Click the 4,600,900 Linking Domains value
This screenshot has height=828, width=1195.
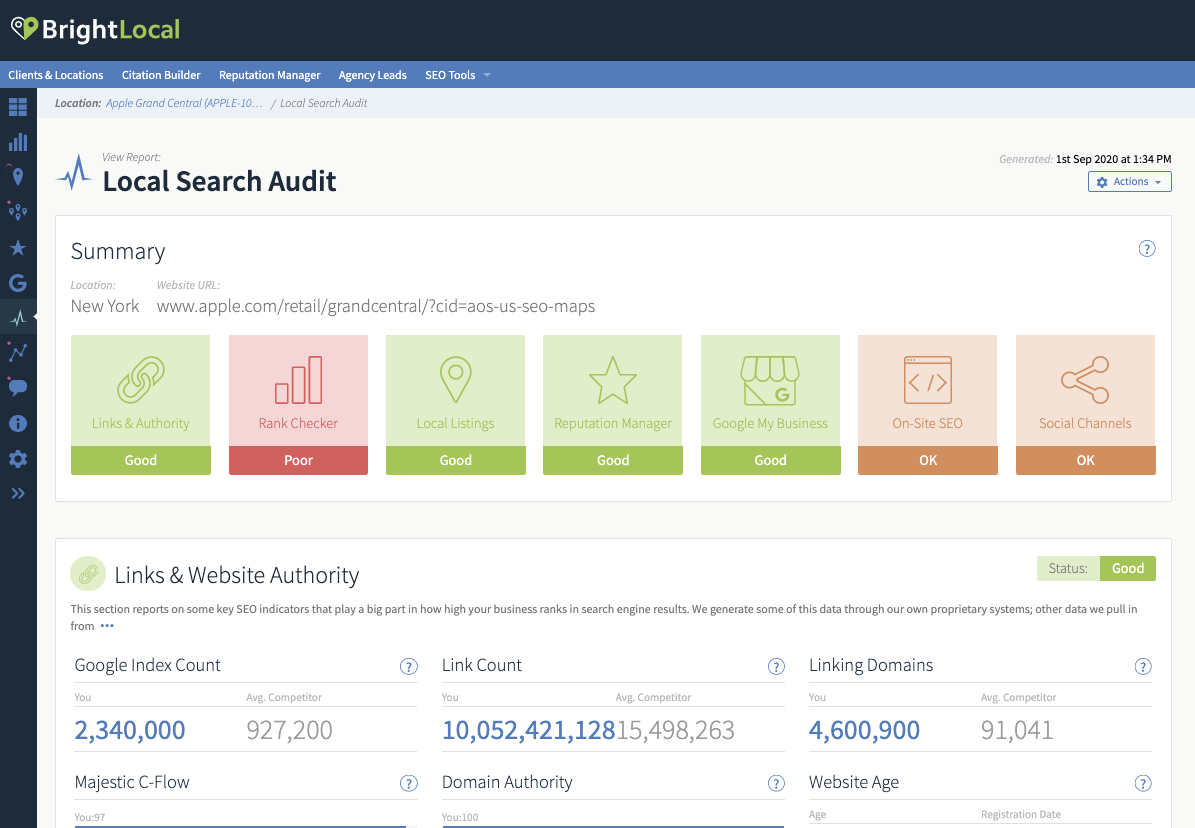click(x=864, y=730)
